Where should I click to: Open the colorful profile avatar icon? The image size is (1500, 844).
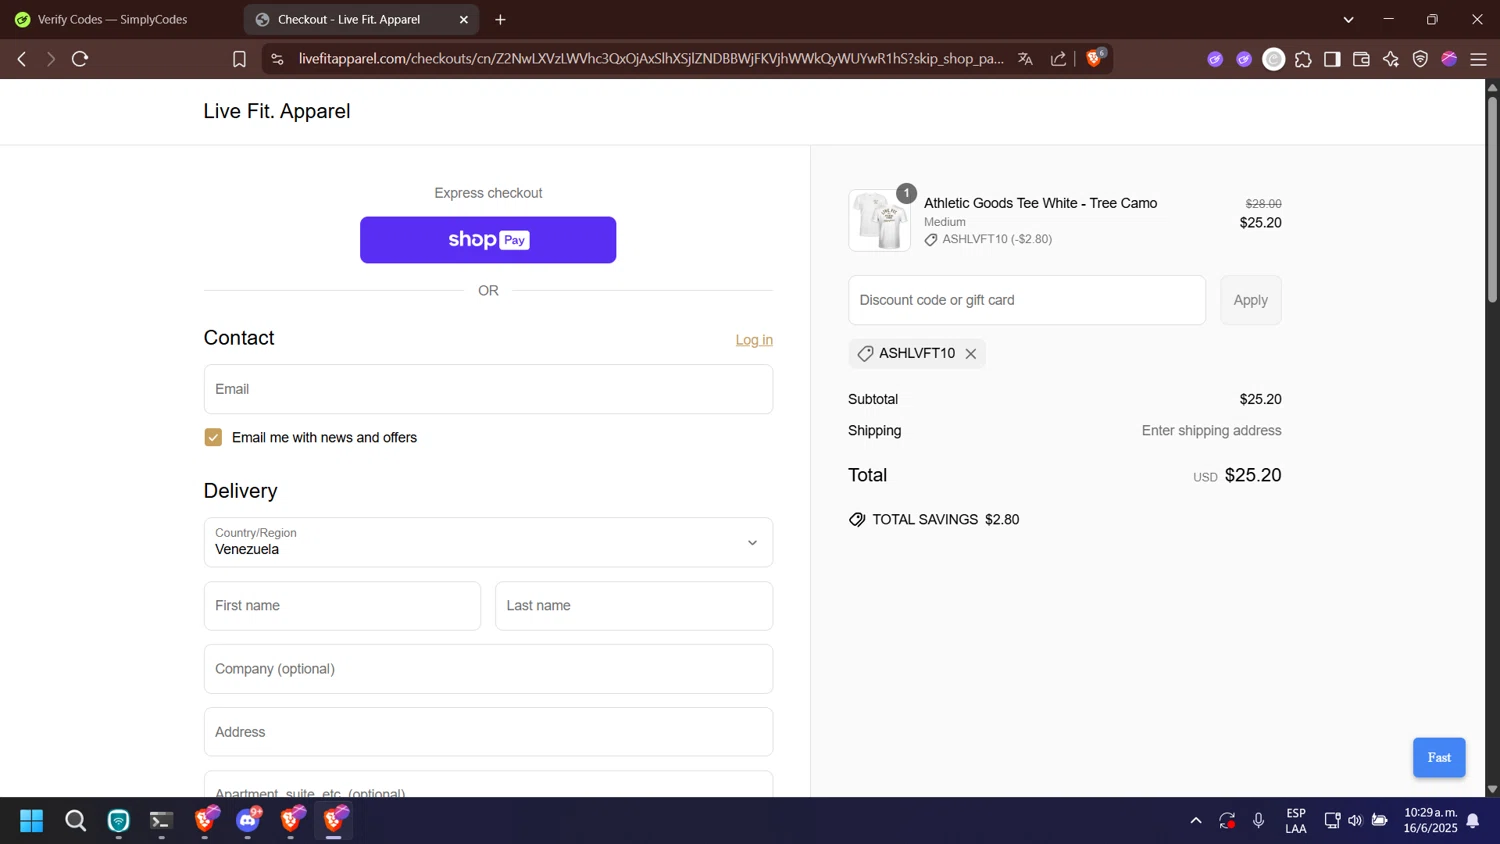tap(1449, 59)
